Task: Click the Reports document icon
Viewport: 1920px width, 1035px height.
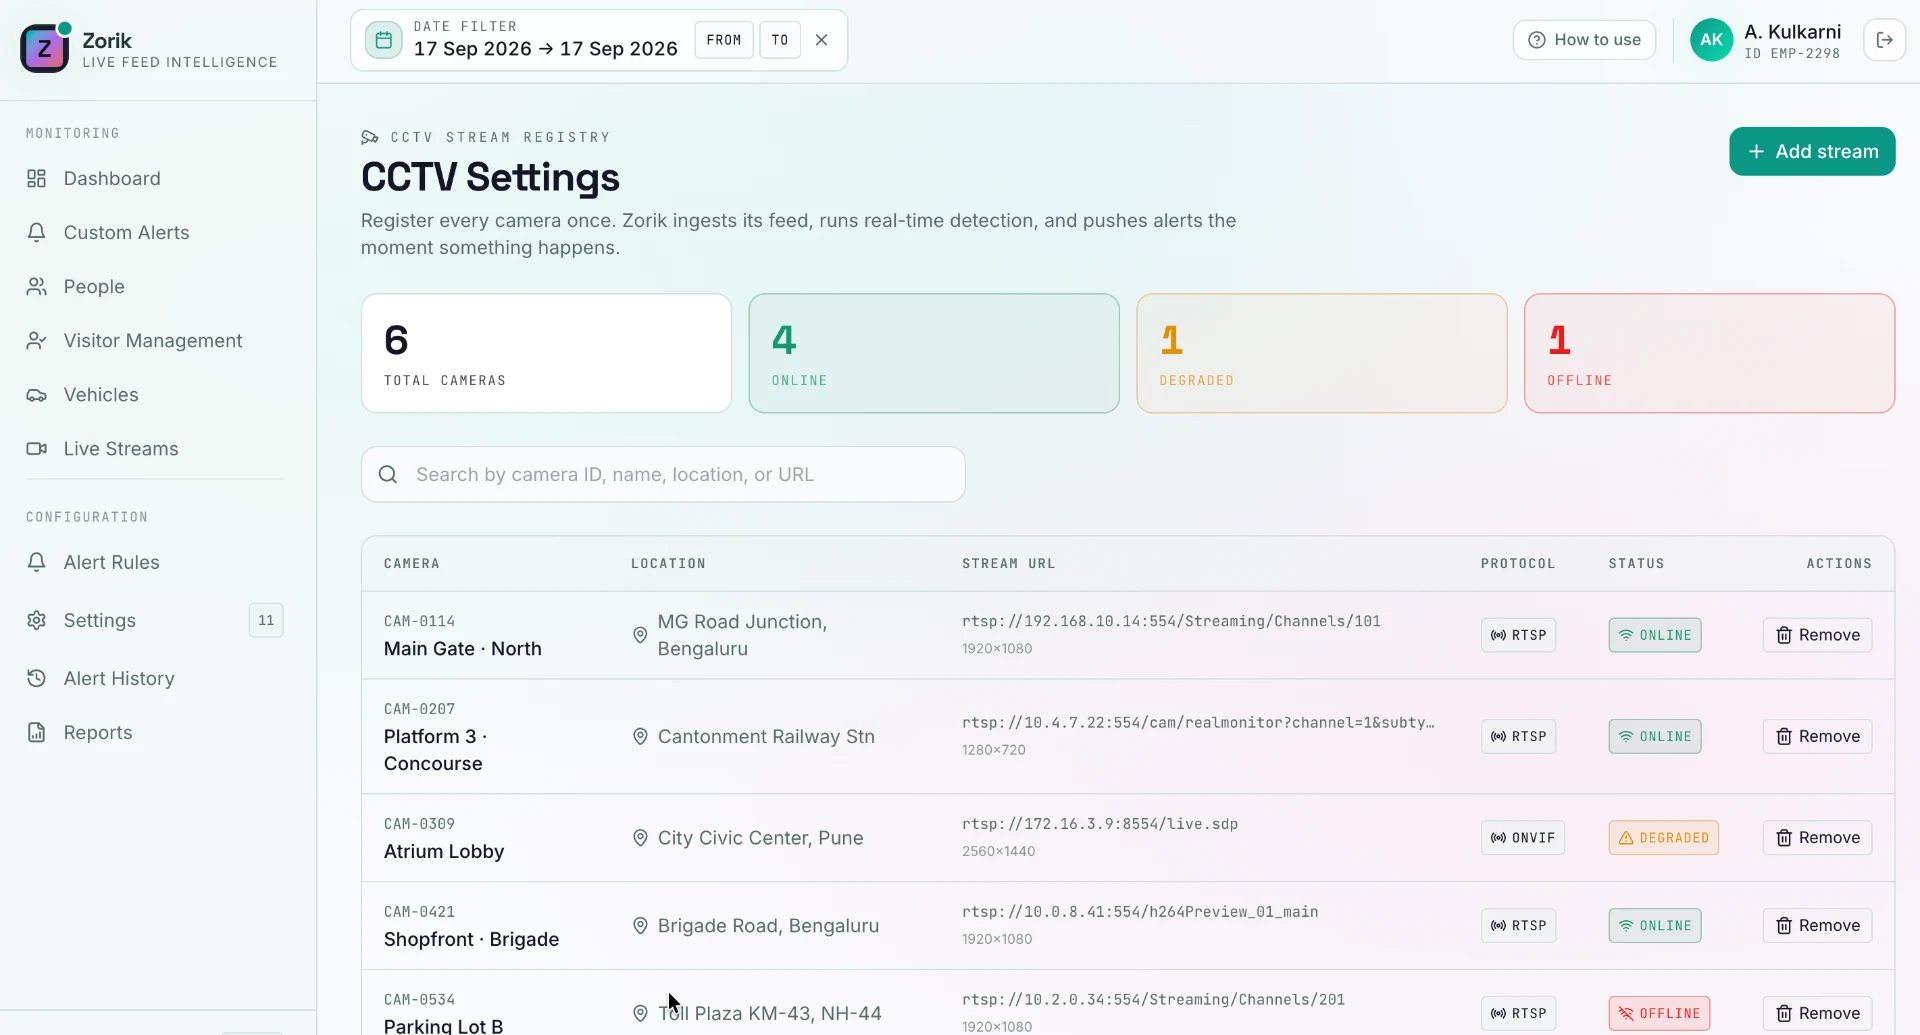Action: pyautogui.click(x=37, y=732)
